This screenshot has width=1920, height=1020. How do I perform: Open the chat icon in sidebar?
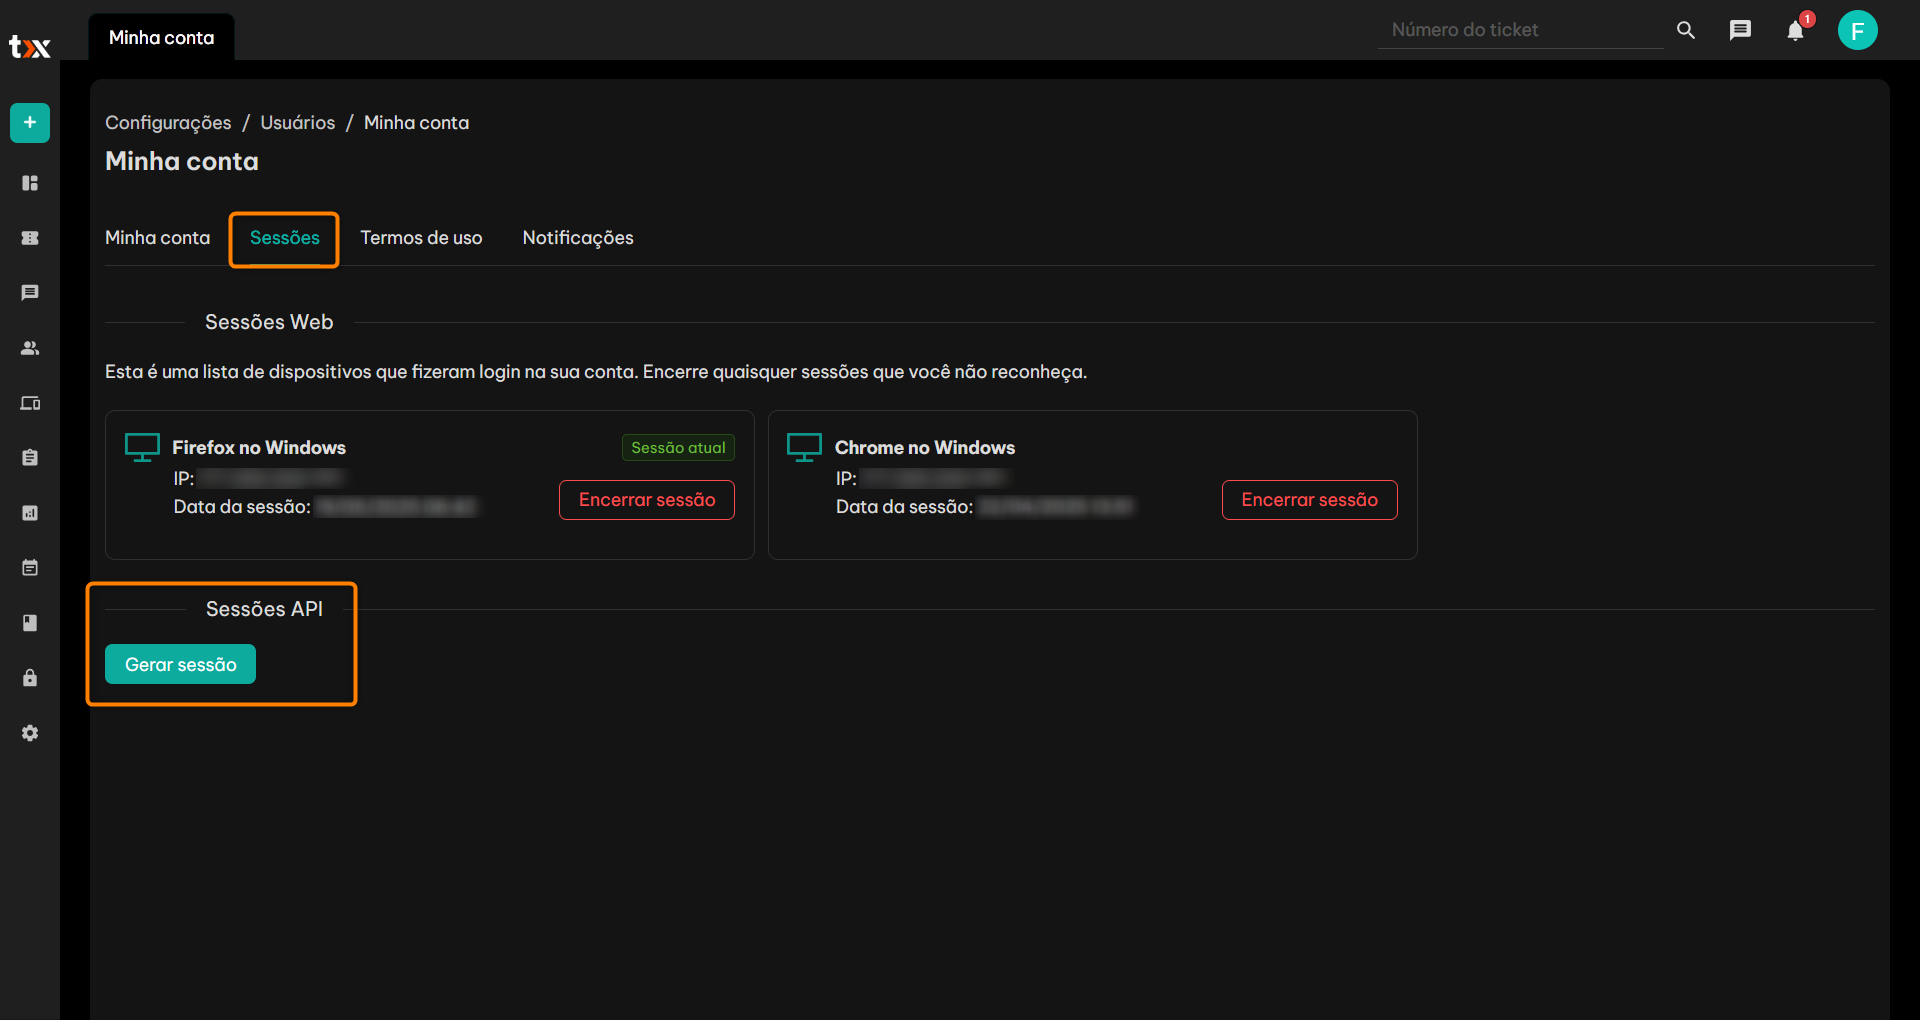tap(30, 293)
